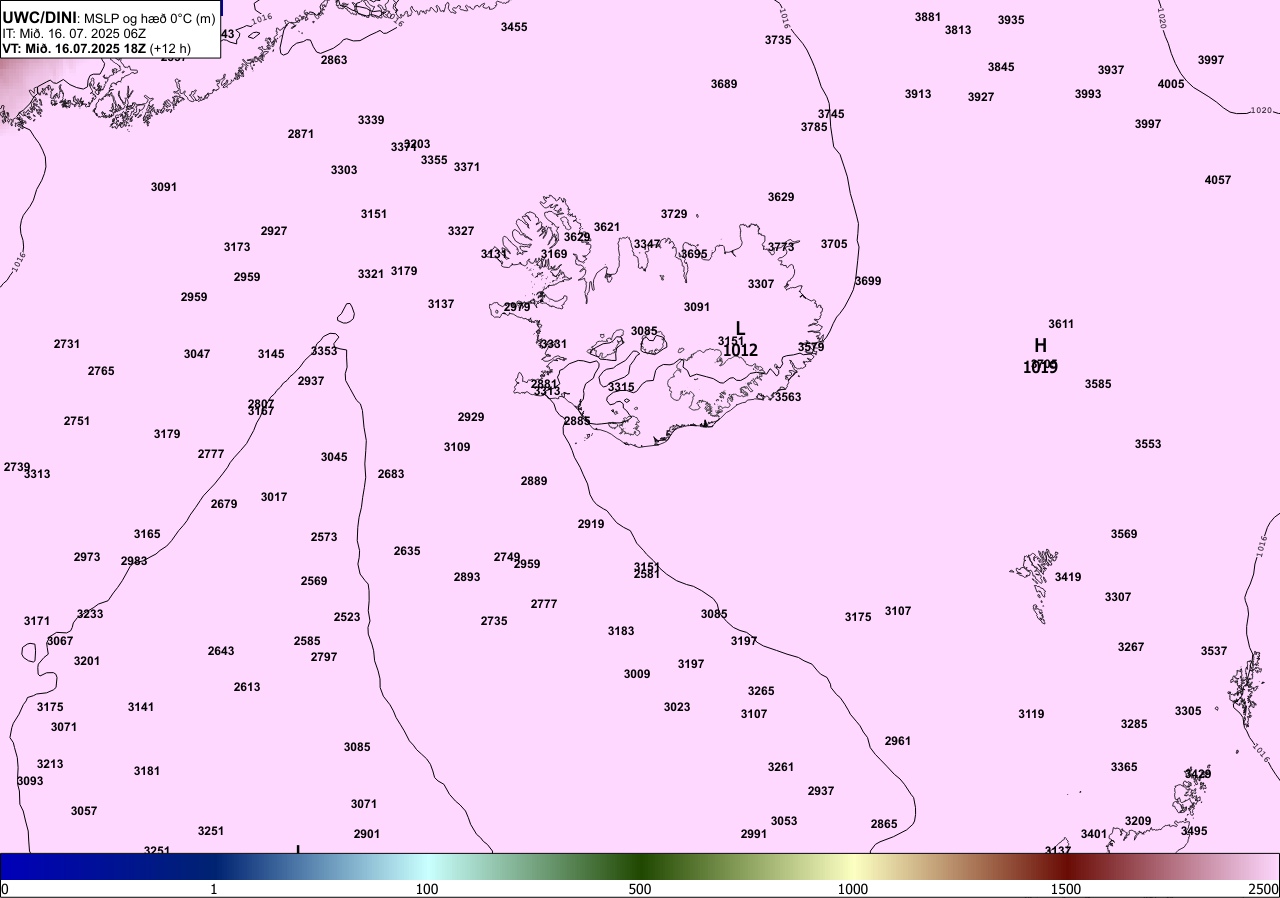Click the freezing level value 3621
1280x898 pixels.
click(x=607, y=227)
